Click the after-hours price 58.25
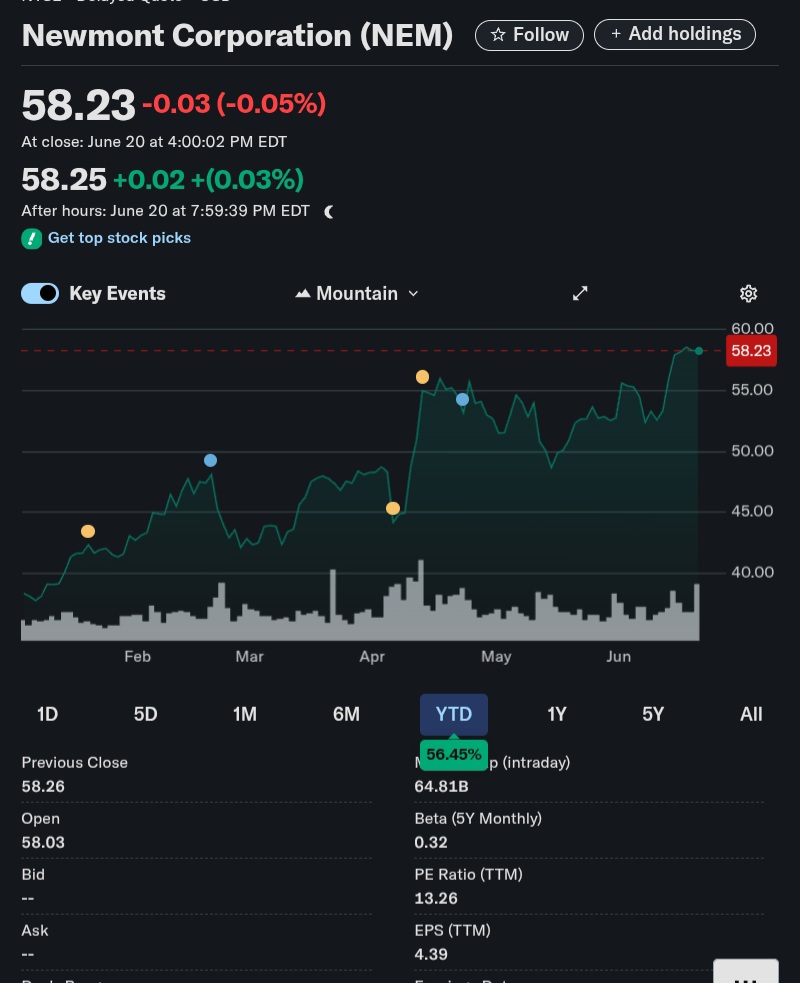800x983 pixels. (64, 180)
